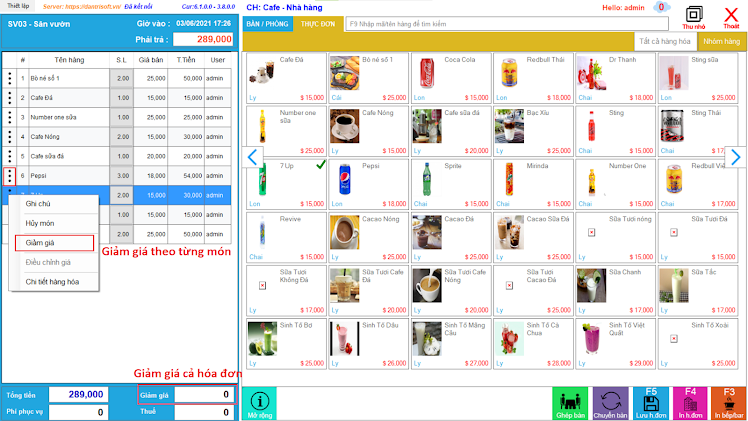Add Coca Cola can to the order
748x421 pixels.
click(451, 78)
